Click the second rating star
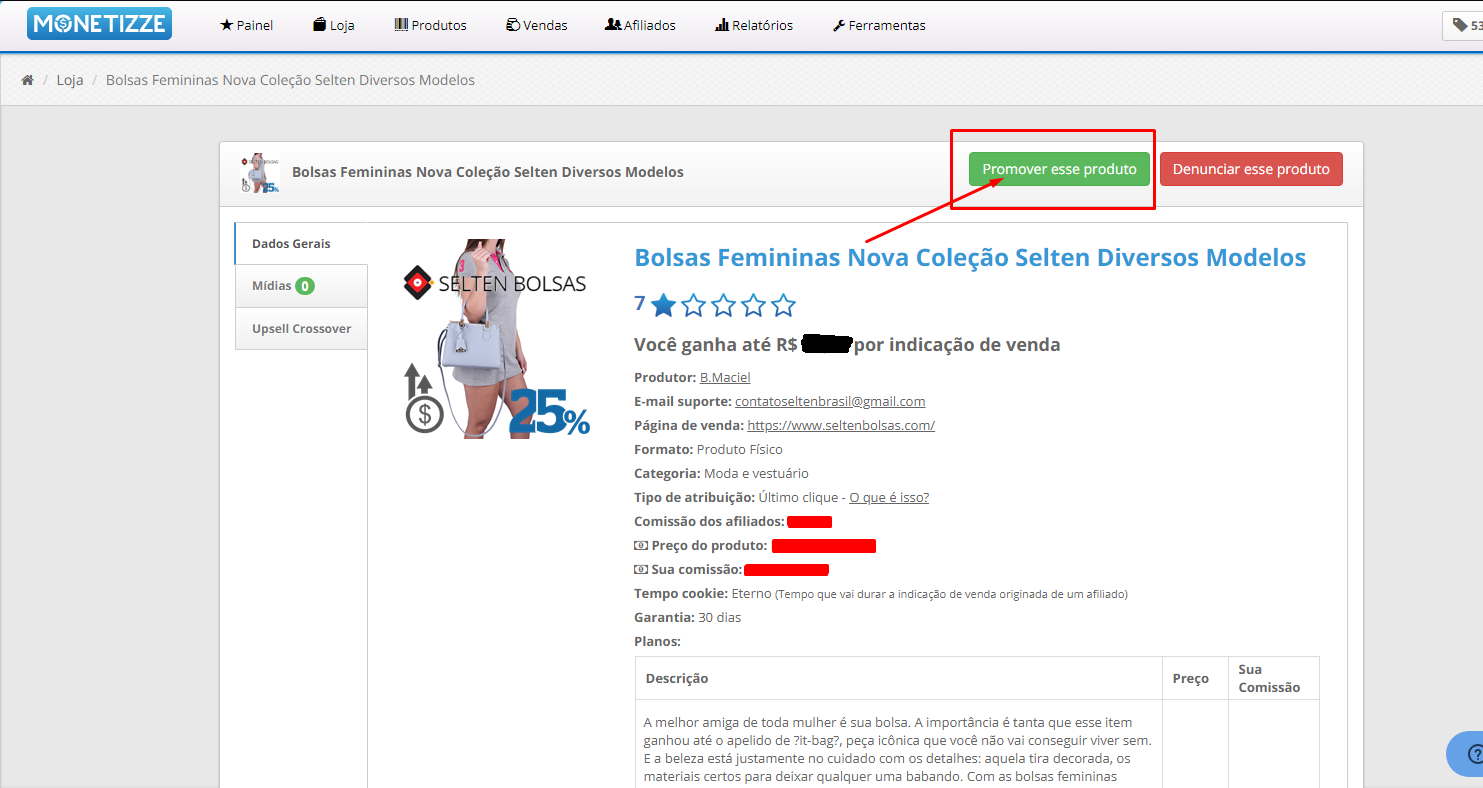Viewport: 1483px width, 788px height. pyautogui.click(x=694, y=305)
